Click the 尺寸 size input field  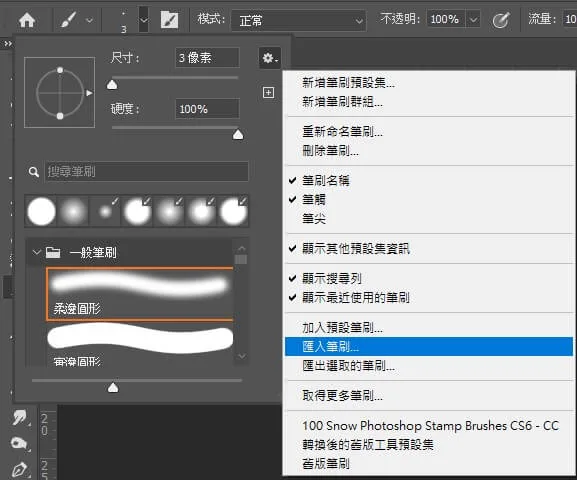207,58
